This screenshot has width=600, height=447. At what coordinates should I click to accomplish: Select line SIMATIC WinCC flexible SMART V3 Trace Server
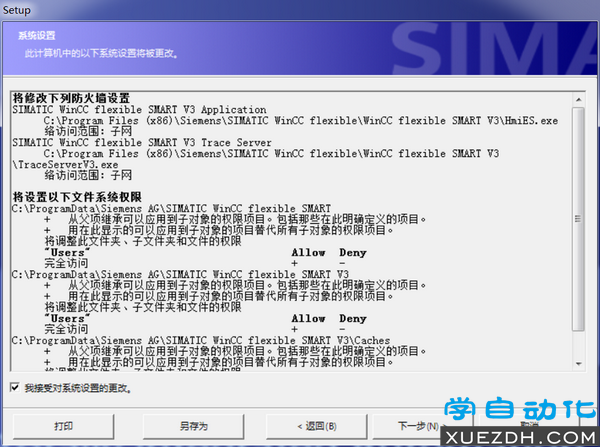(x=142, y=142)
